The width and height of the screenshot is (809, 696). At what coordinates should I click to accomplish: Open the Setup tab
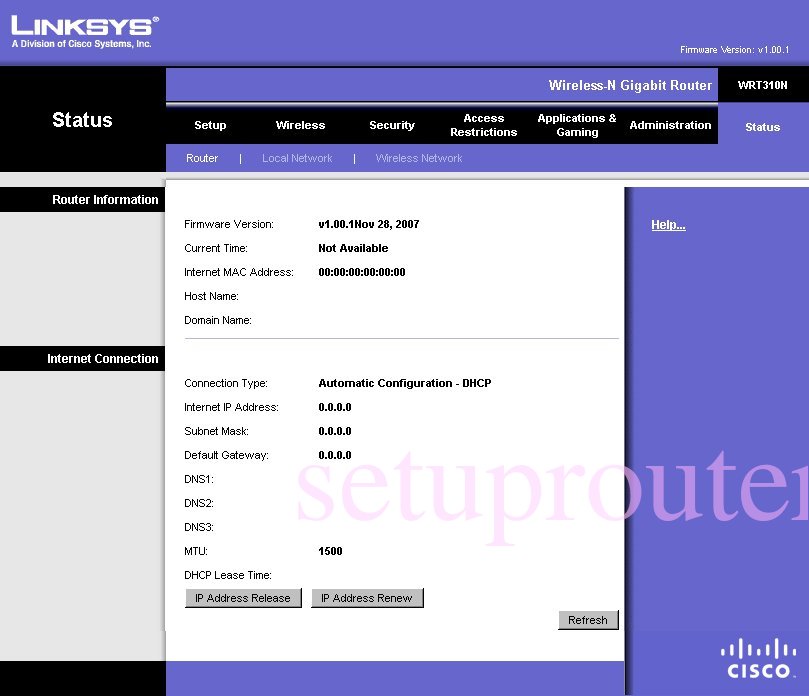click(209, 125)
